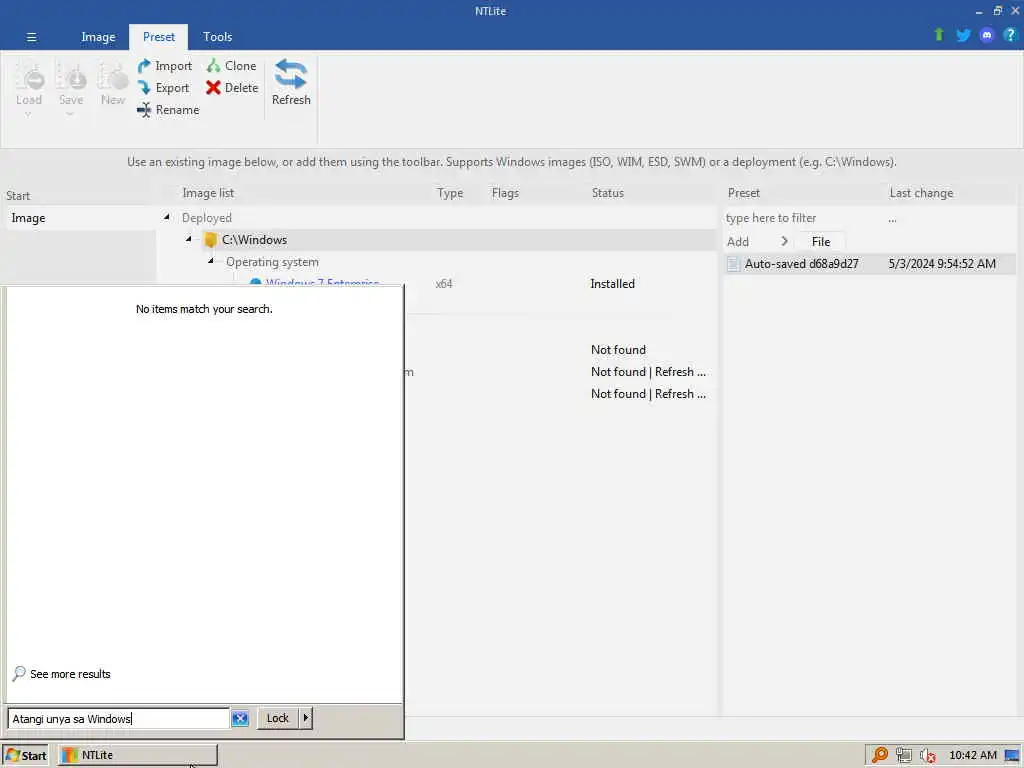Click the Show desktop tray icon
Viewport: 1024px width, 768px height.
coord(1012,756)
